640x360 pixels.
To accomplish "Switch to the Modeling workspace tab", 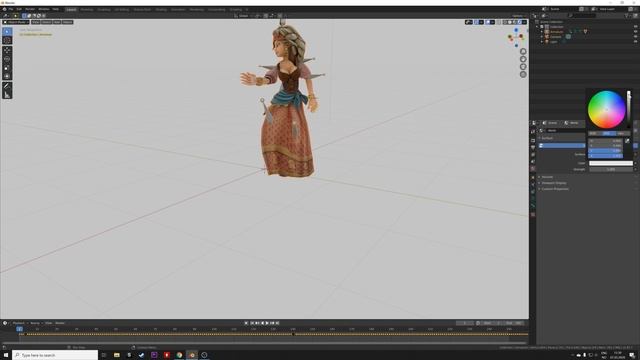I will point(87,9).
